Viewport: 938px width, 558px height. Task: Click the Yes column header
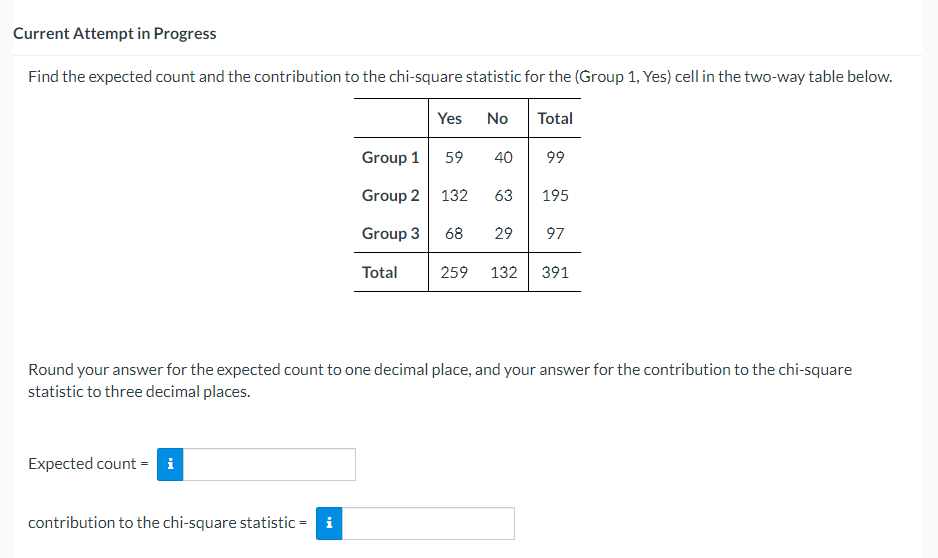pos(449,118)
